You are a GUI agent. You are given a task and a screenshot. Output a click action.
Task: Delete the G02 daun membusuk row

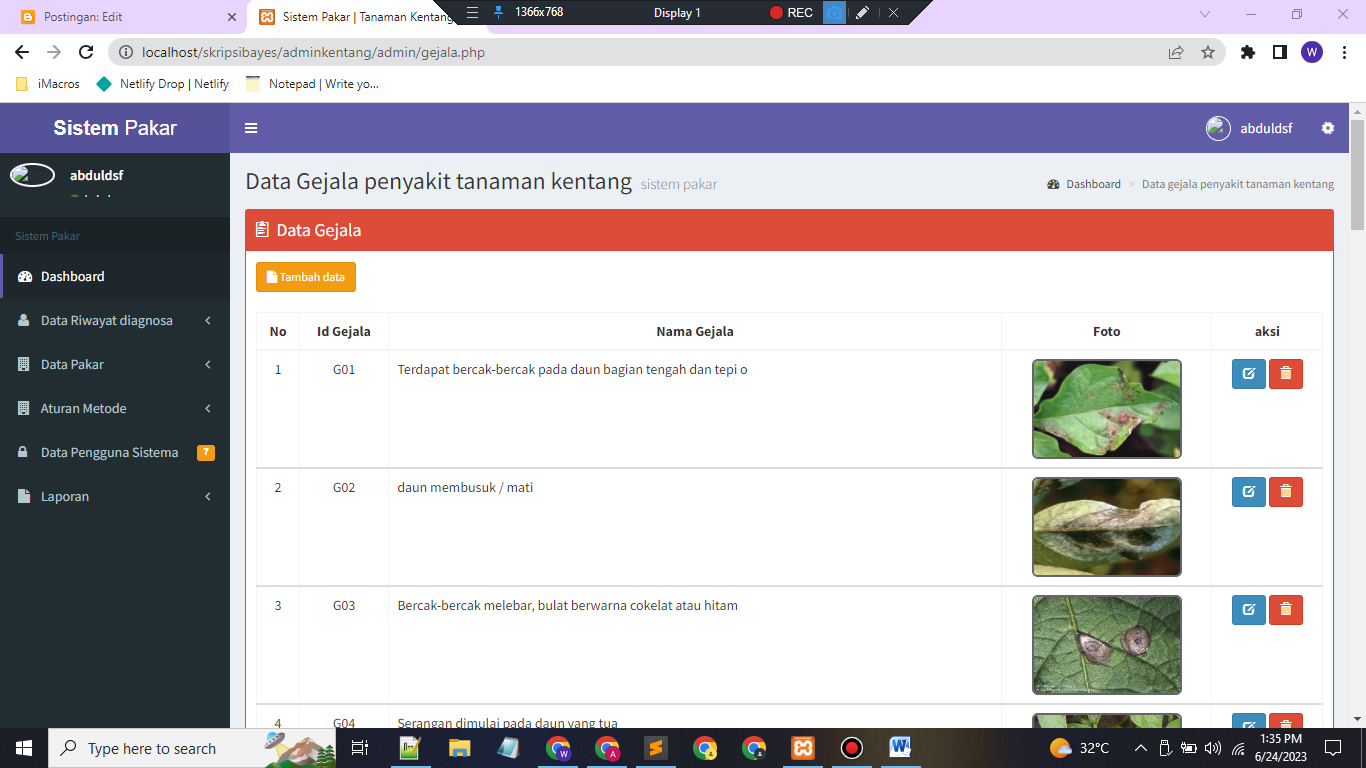(1286, 492)
